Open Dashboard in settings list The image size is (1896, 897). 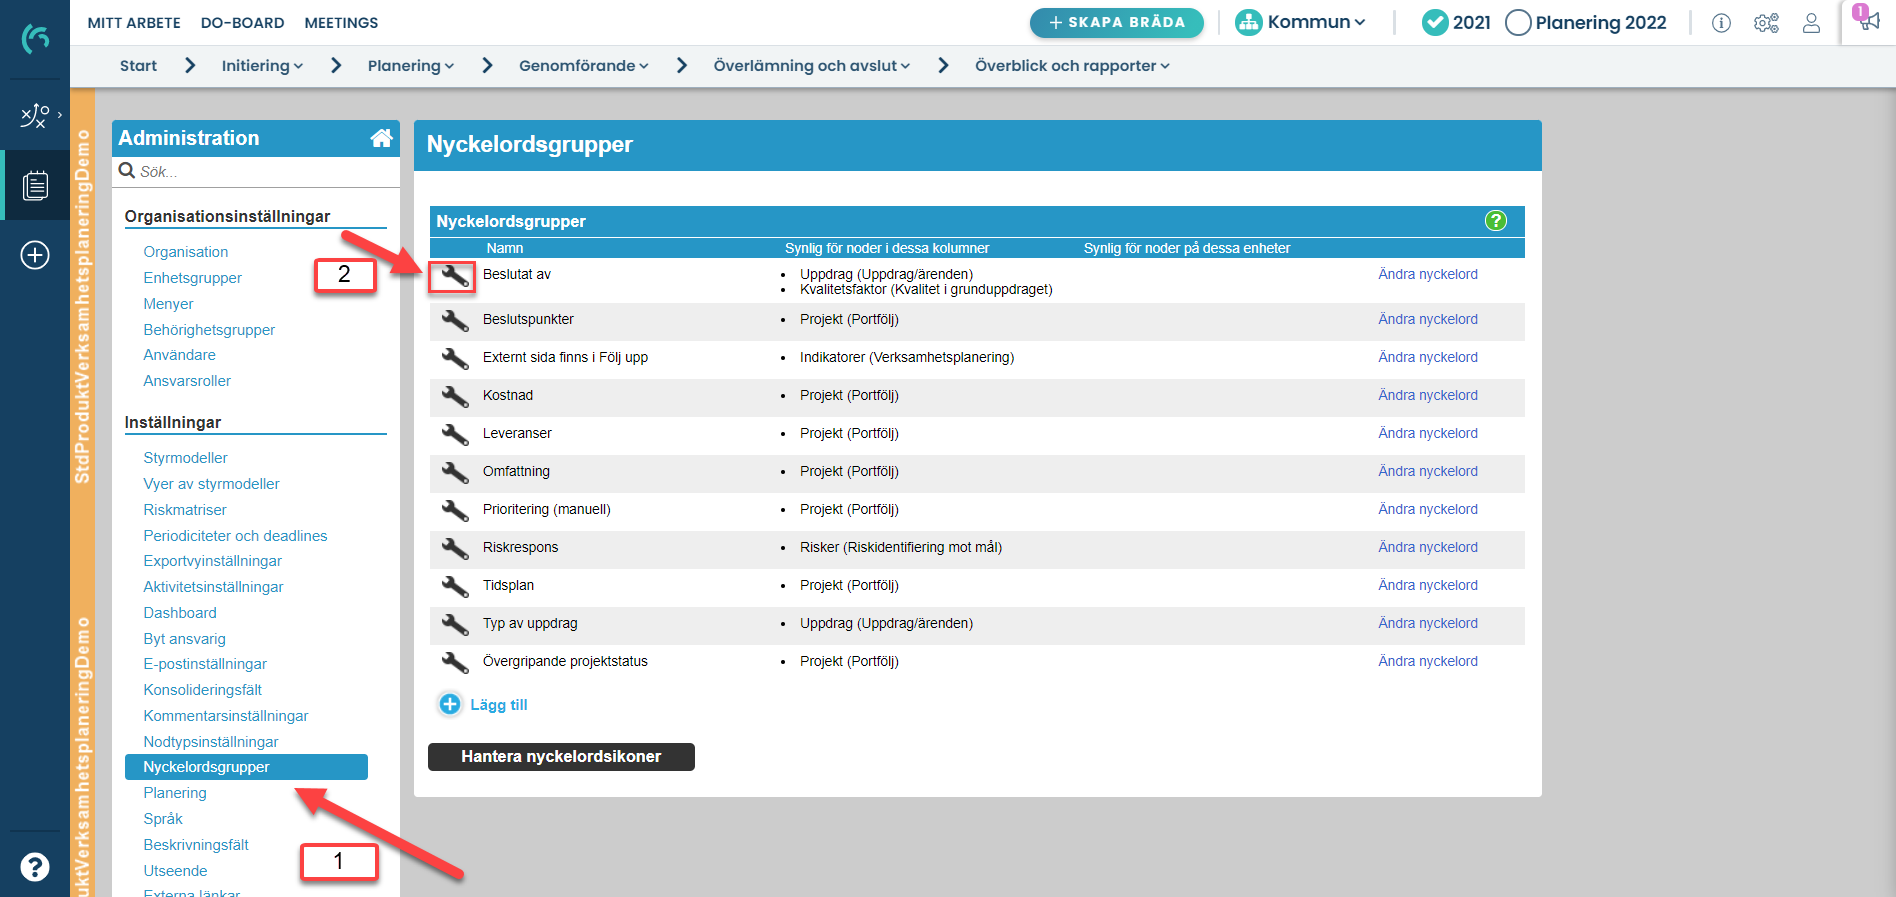pos(180,613)
